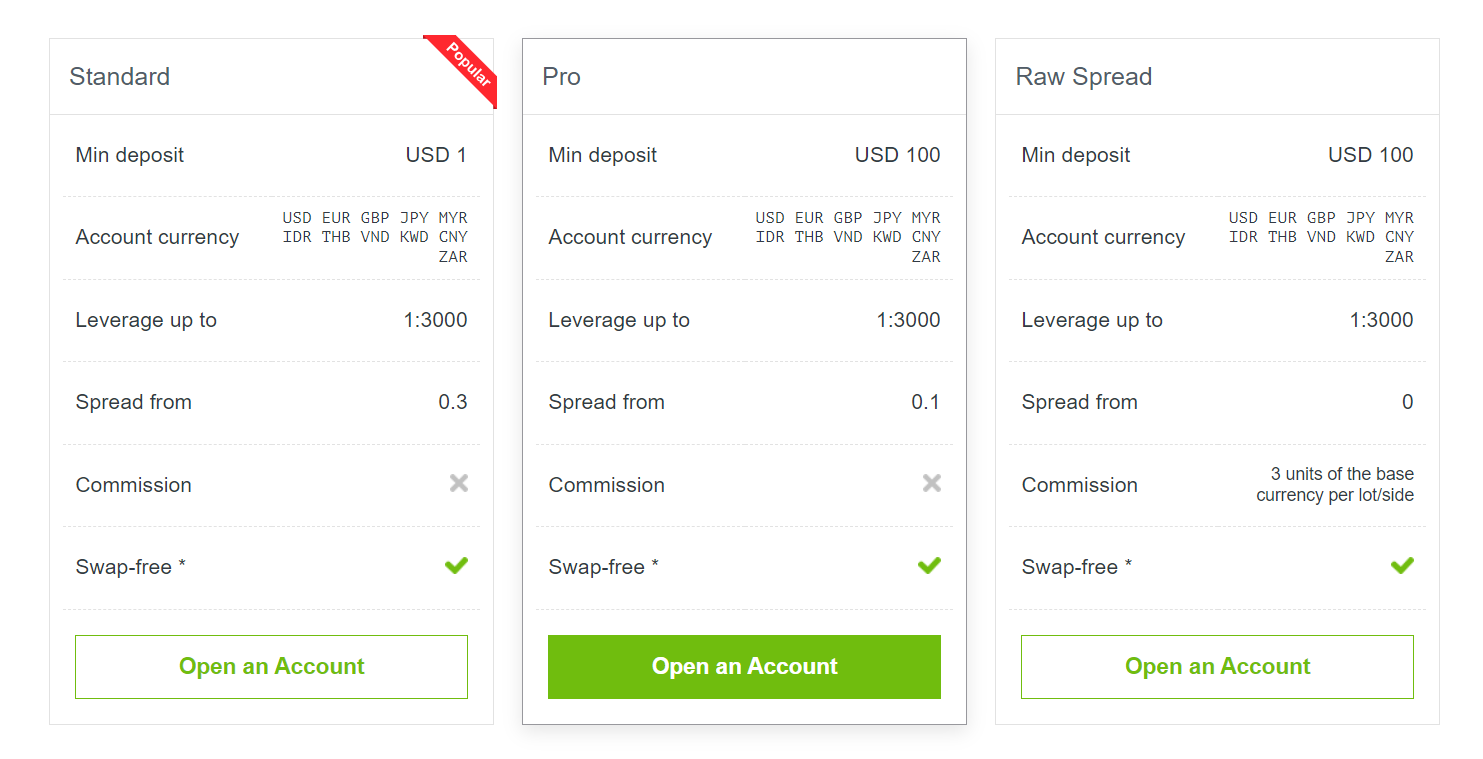Screen dimensions: 1483x759
Task: Click Raw Spread account currency list
Action: click(1321, 237)
